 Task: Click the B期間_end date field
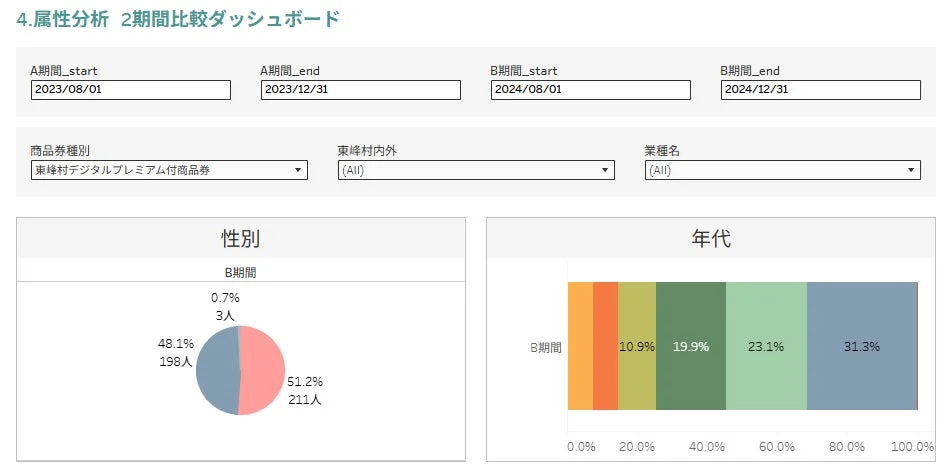tap(820, 90)
